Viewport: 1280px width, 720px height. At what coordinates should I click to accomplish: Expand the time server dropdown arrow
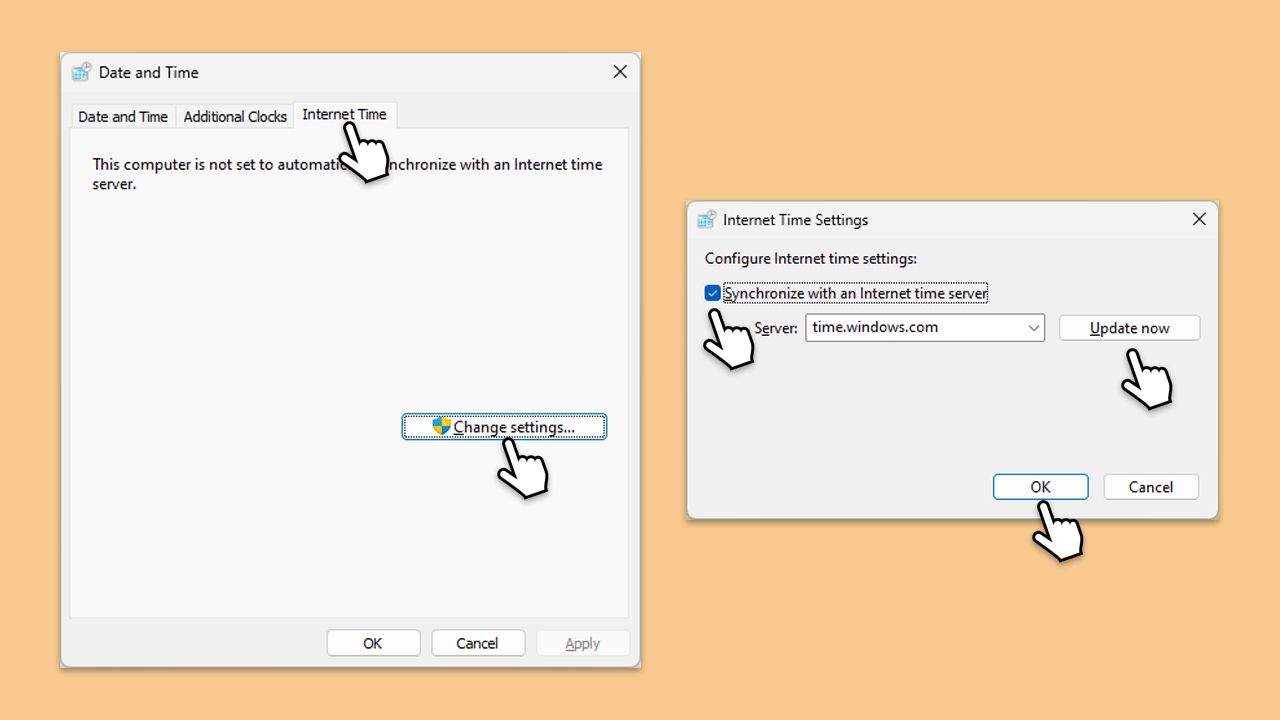[x=1034, y=328]
